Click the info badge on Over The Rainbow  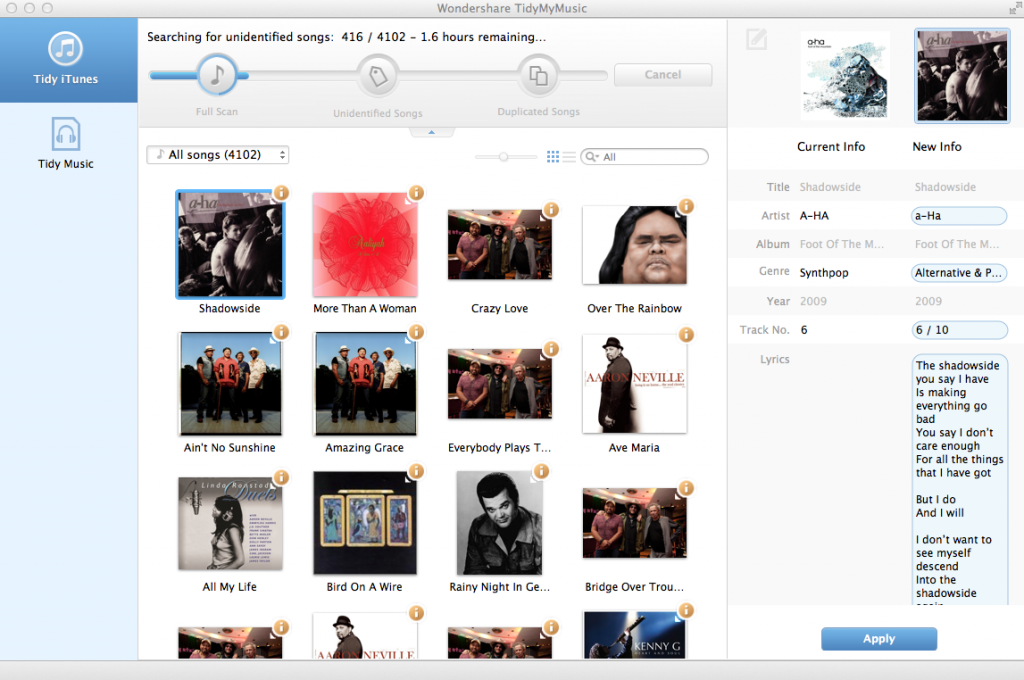coord(686,206)
